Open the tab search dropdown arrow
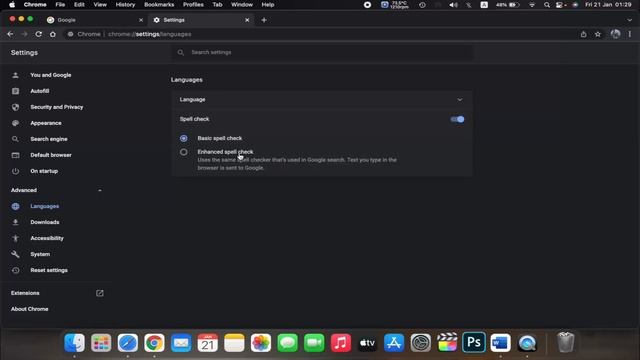Viewport: 640px width, 360px height. 629,20
